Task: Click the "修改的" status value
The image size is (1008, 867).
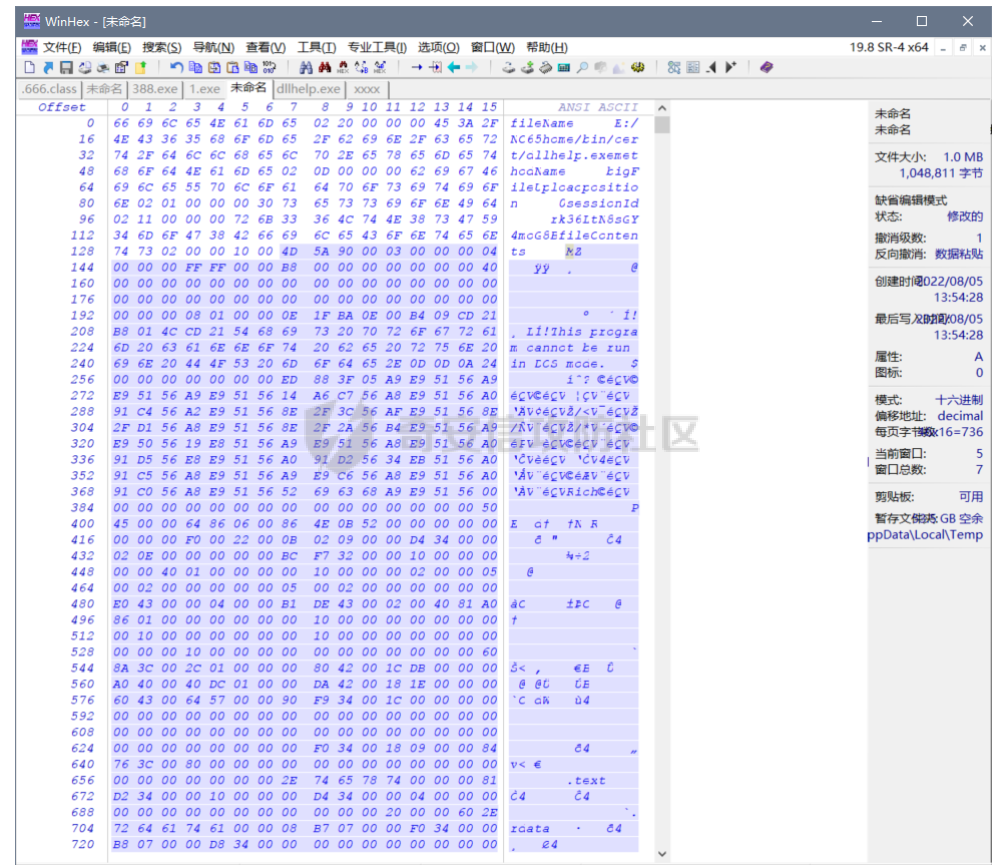Action: pyautogui.click(x=965, y=217)
